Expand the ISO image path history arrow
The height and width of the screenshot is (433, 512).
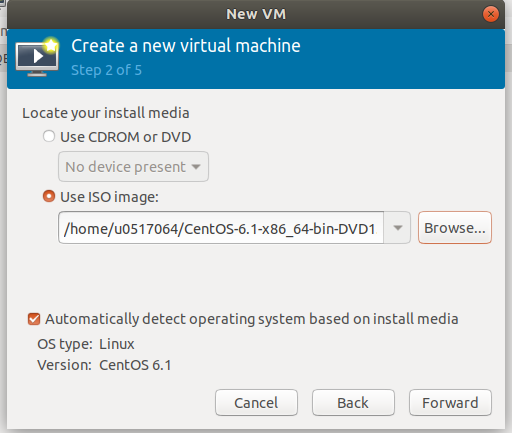click(x=397, y=228)
